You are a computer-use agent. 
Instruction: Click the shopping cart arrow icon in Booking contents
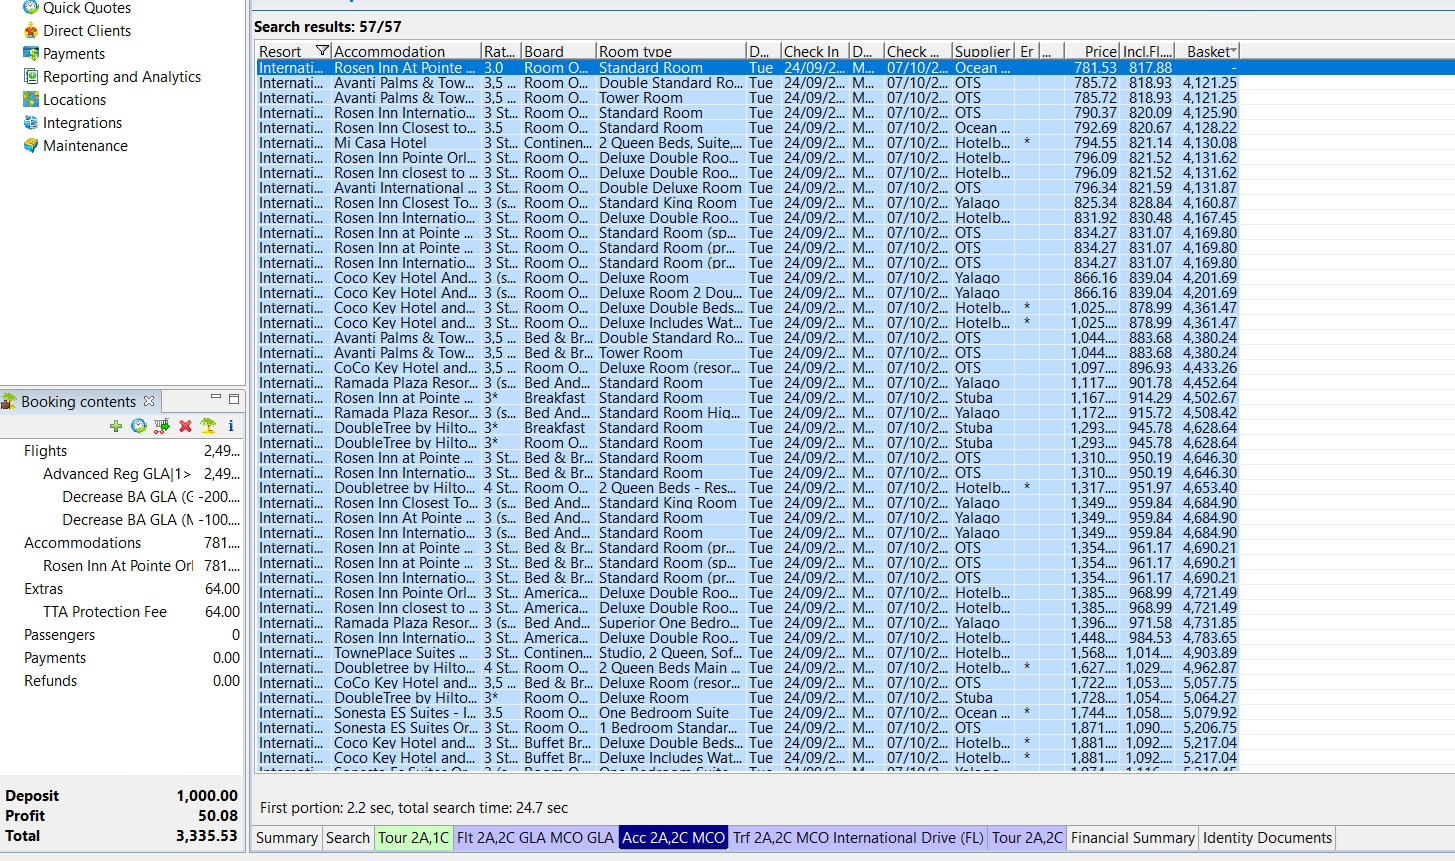coord(162,426)
